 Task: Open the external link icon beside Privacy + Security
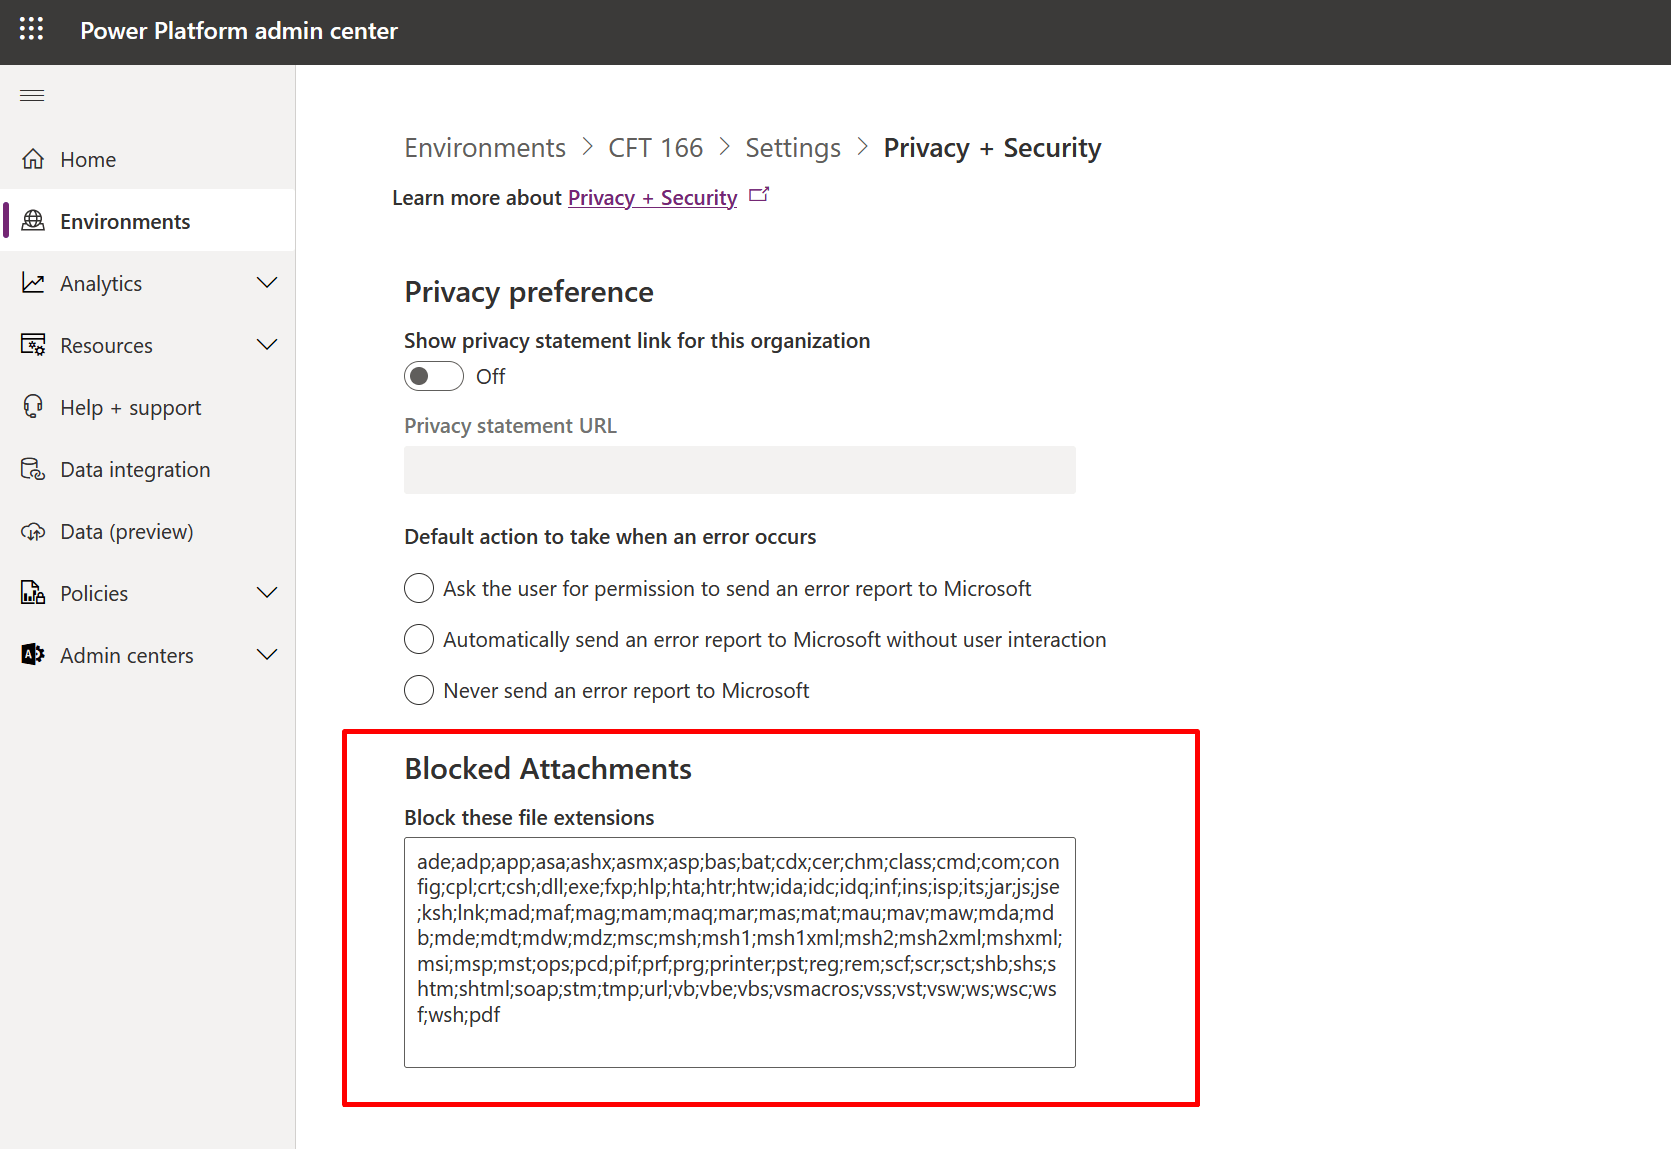coord(759,193)
